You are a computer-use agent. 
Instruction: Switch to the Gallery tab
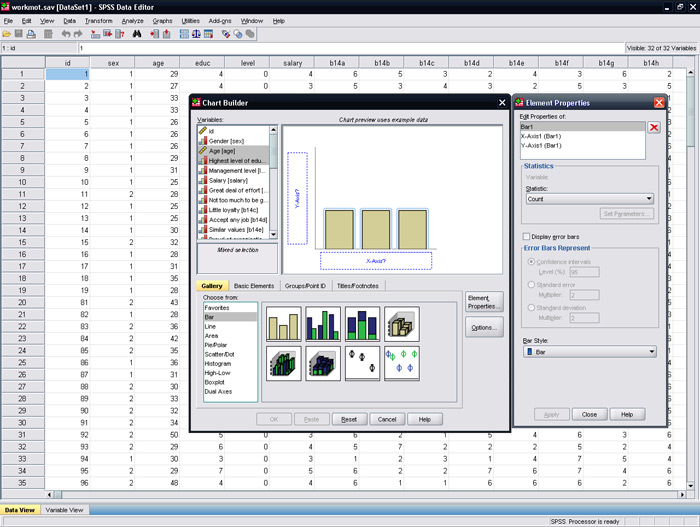(212, 286)
